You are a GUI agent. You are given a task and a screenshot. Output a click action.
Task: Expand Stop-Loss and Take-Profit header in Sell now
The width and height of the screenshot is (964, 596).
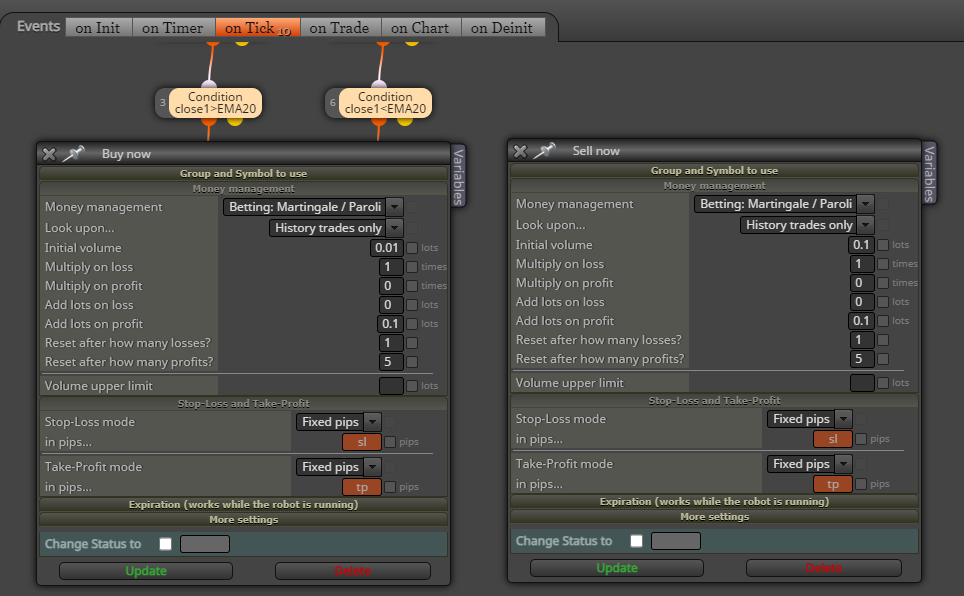714,400
